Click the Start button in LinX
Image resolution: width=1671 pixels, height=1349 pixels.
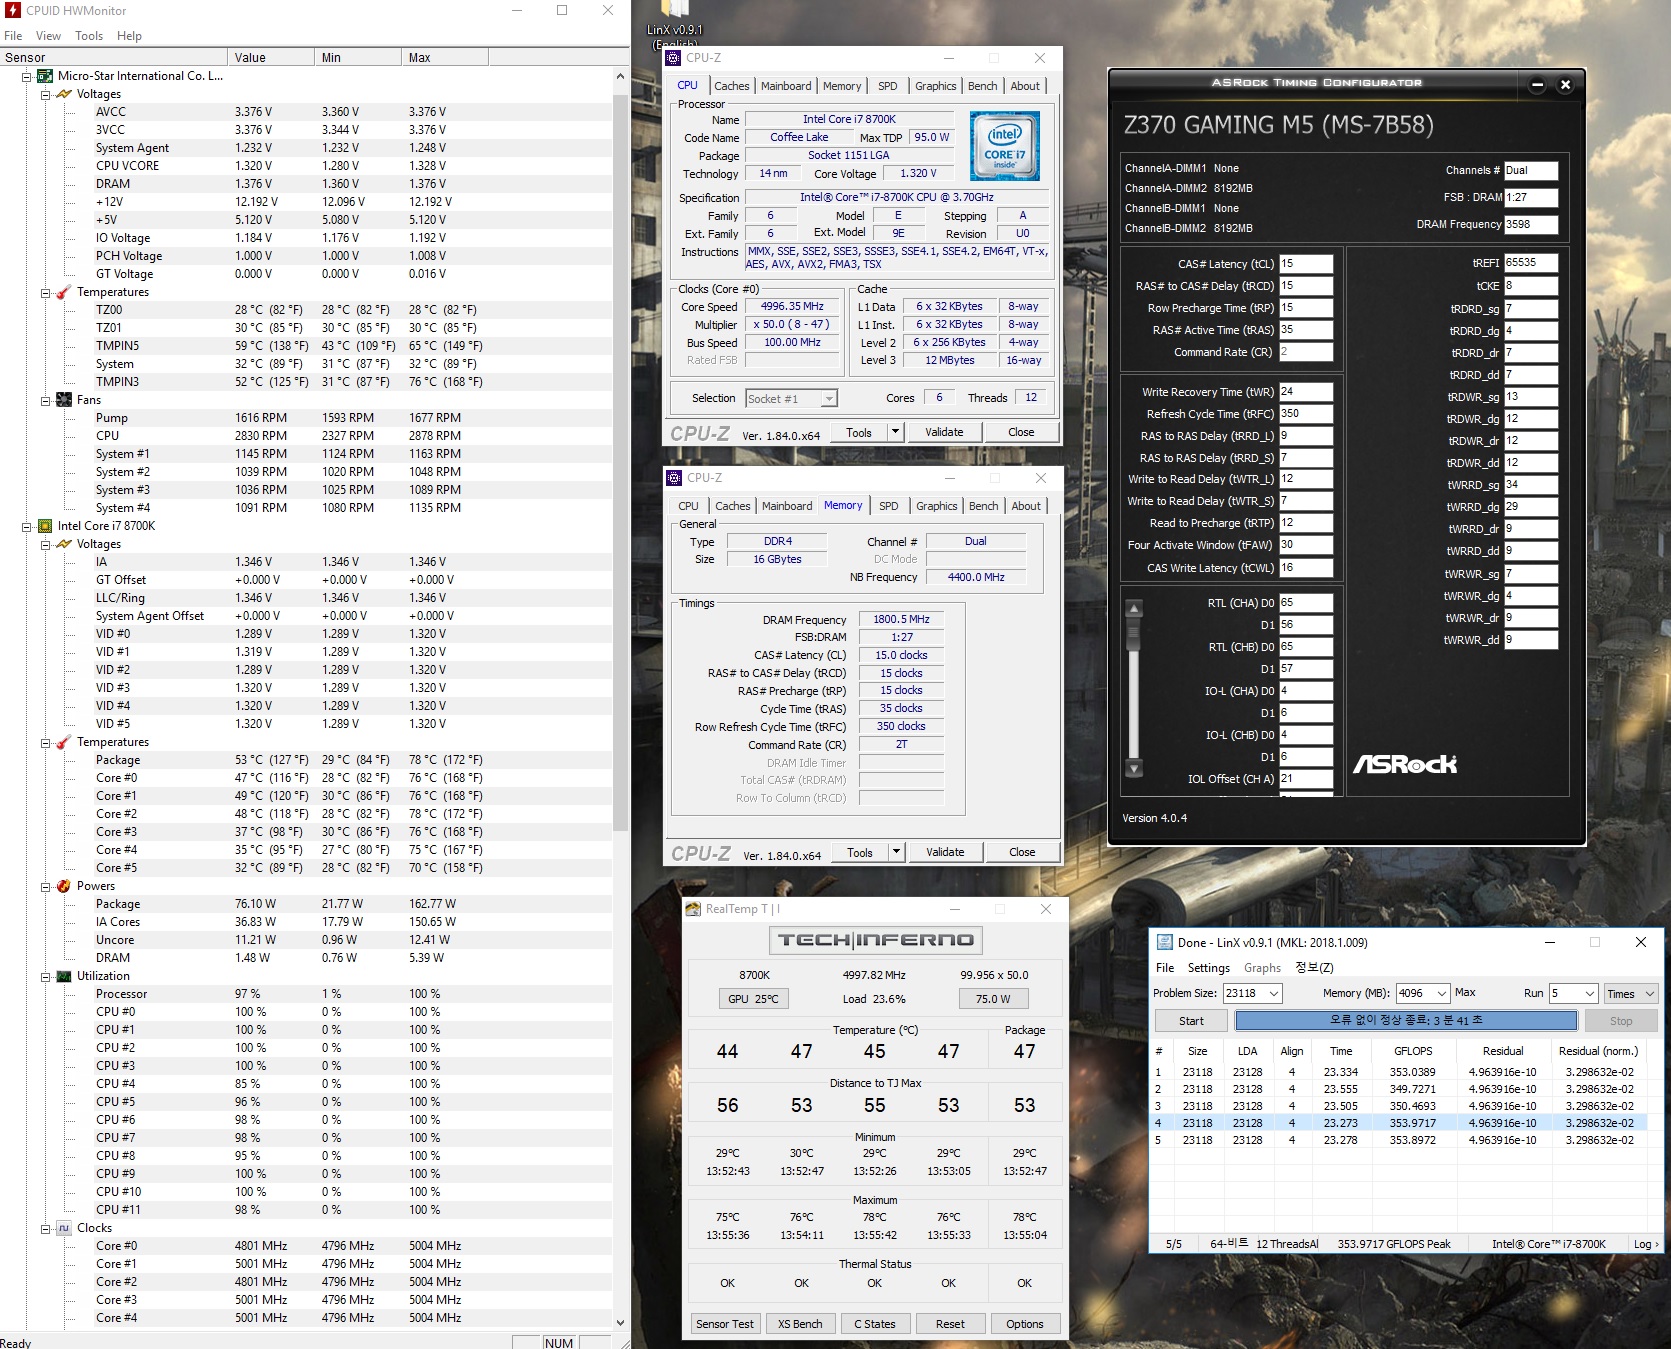(x=1191, y=1021)
